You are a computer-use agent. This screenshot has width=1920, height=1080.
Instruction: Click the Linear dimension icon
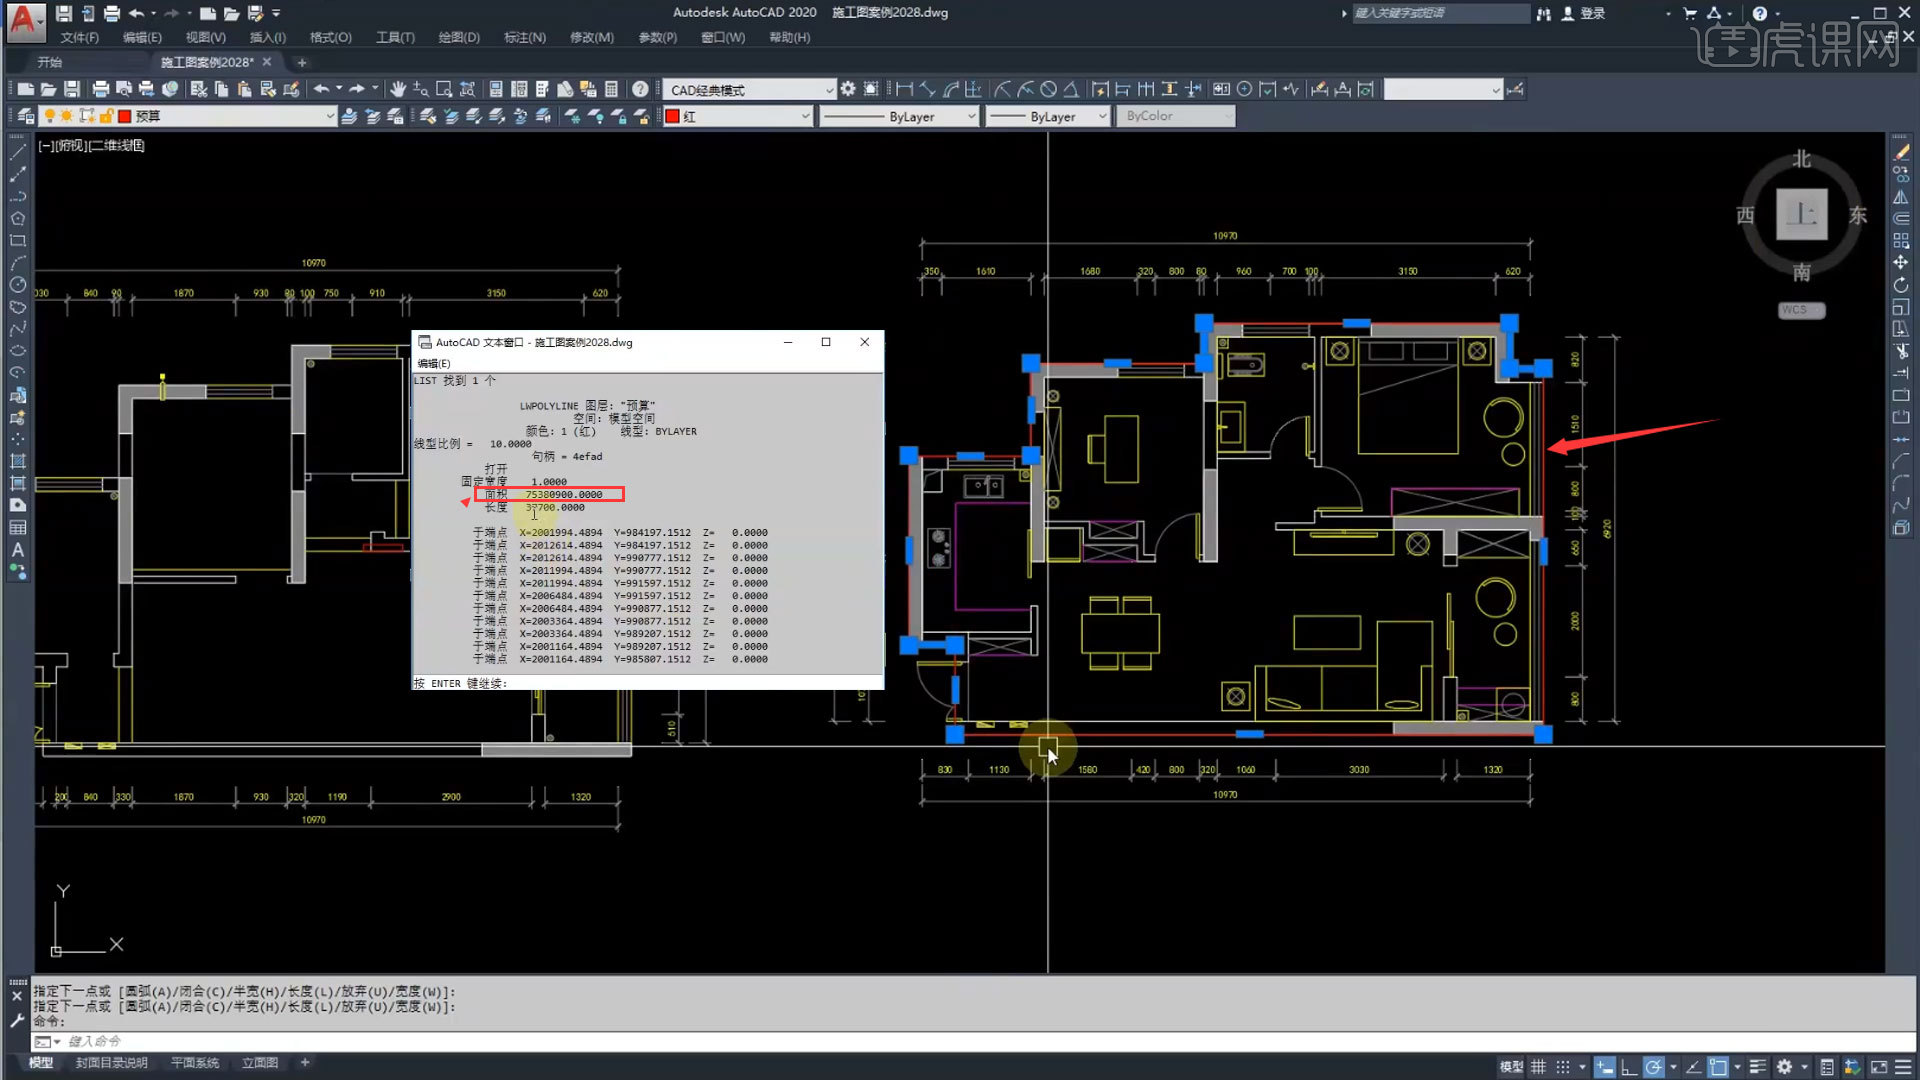905,89
